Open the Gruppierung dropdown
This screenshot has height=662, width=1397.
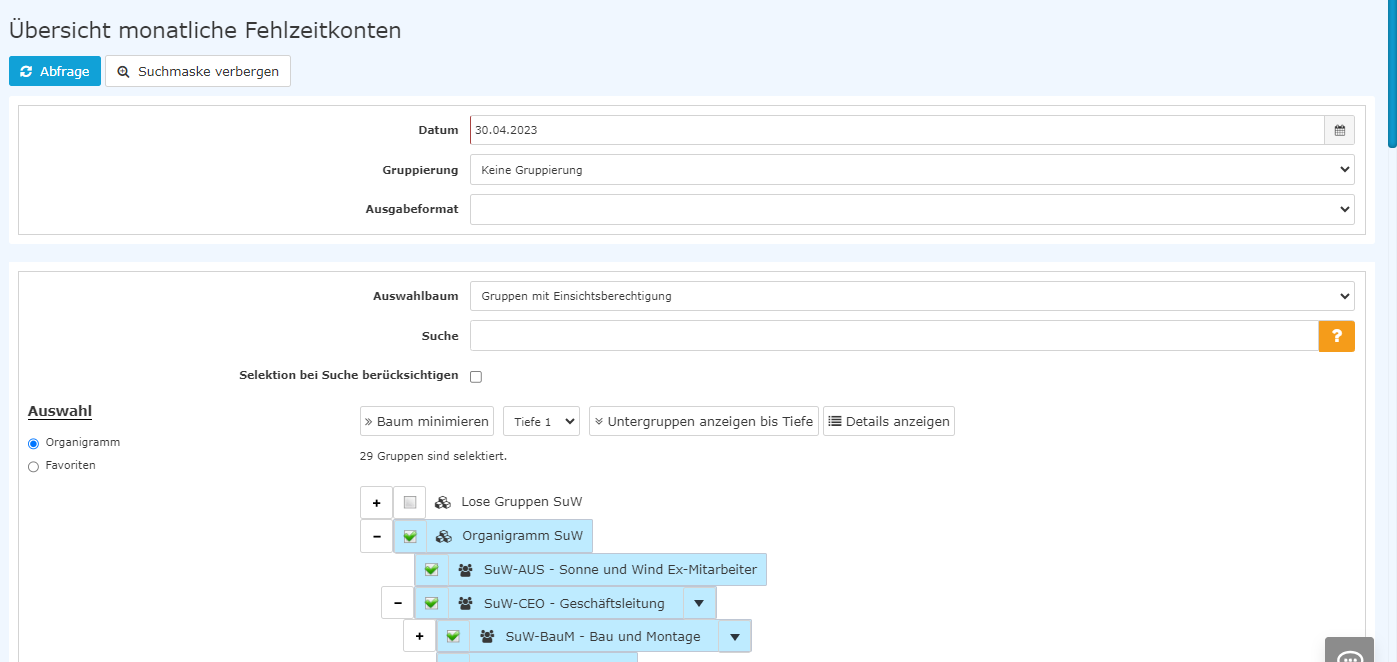[911, 170]
